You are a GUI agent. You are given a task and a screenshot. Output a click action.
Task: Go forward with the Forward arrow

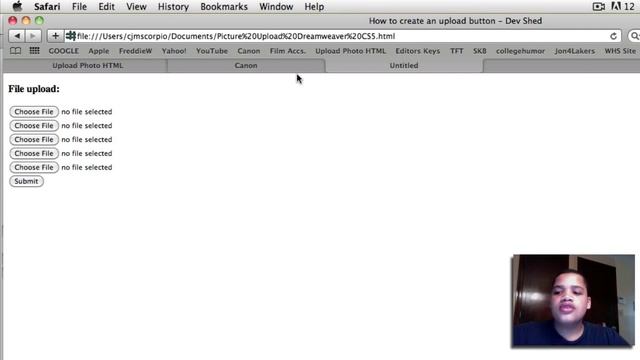(x=33, y=36)
